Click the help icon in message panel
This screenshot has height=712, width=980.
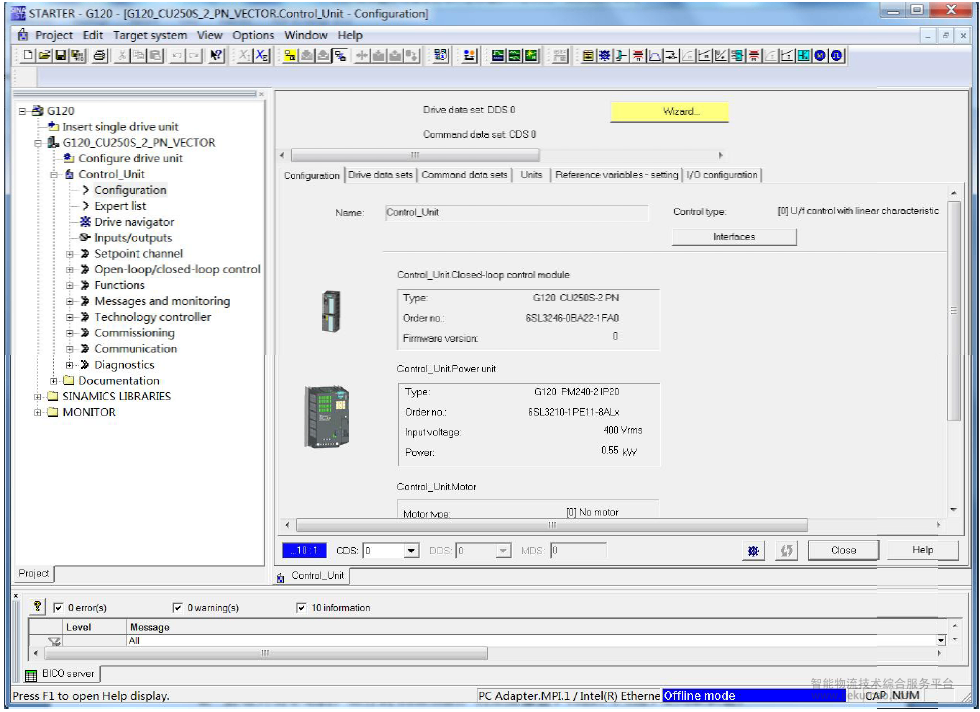(37, 607)
